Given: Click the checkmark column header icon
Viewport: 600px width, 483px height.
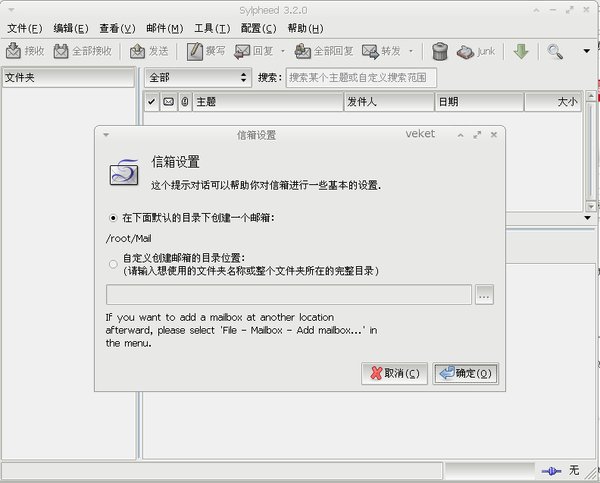Looking at the screenshot, I should click(x=152, y=101).
